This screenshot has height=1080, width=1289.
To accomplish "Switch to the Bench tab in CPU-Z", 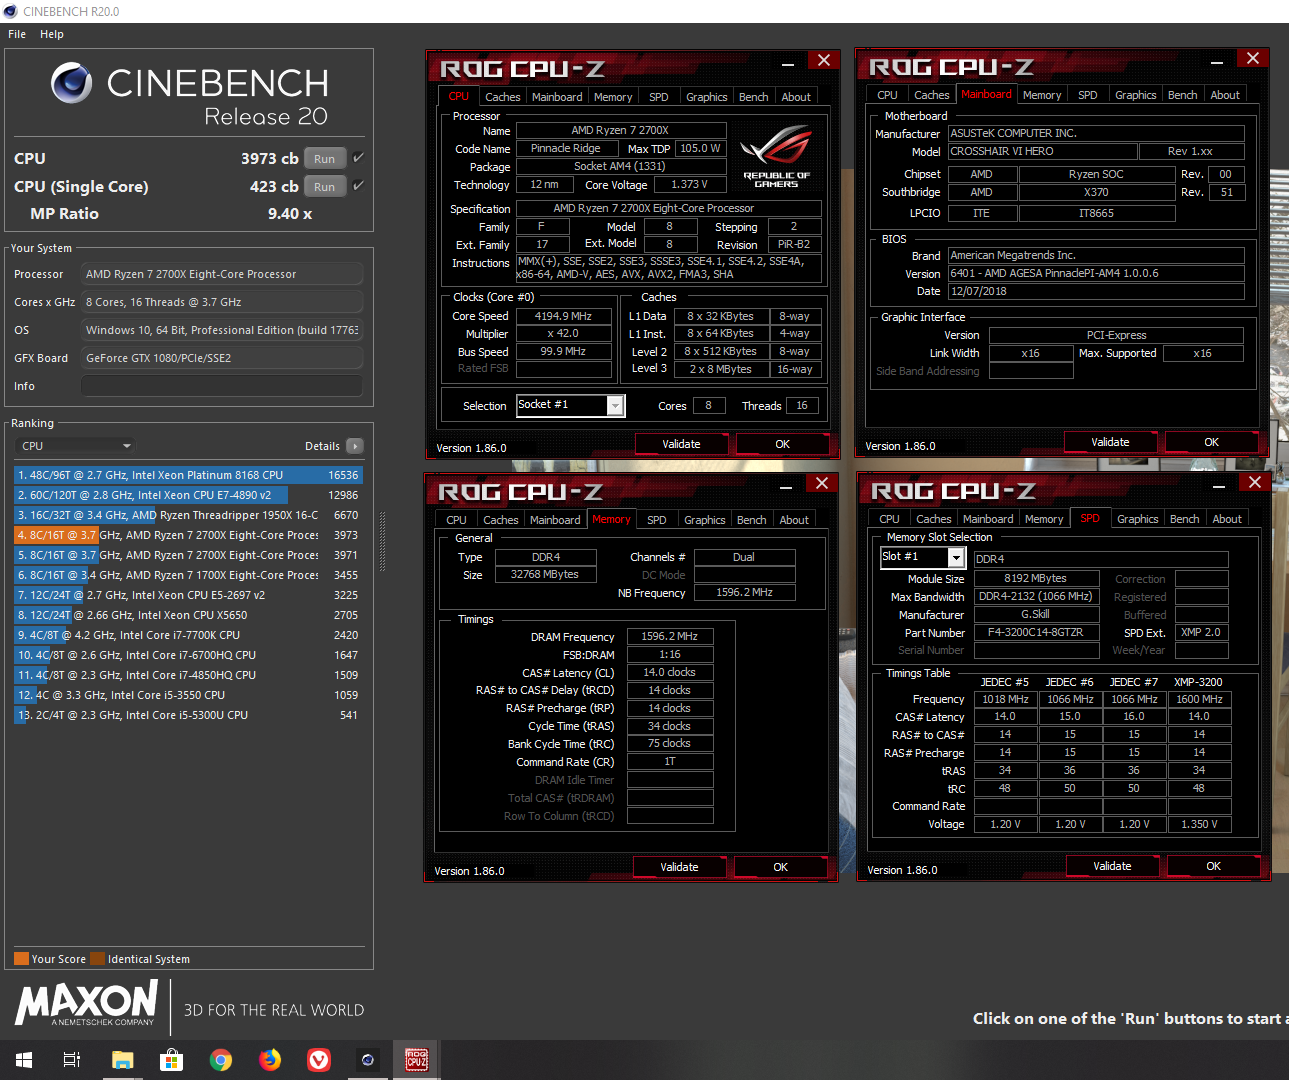I will point(753,96).
